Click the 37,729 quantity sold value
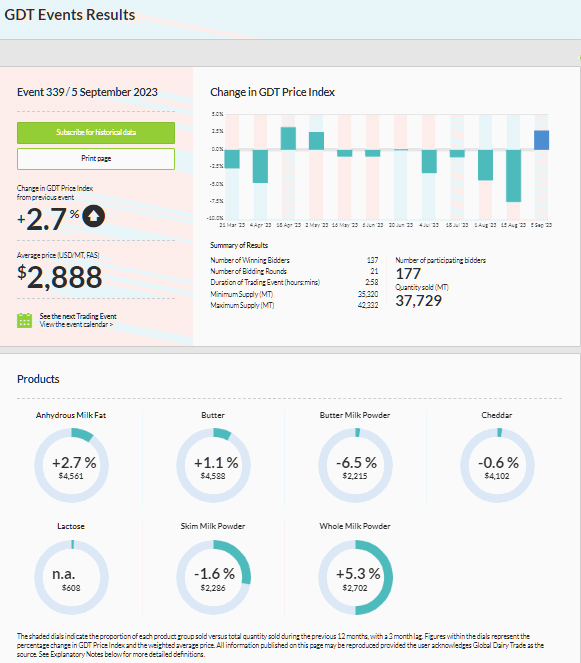Screen dimensions: 581x663 click(x=419, y=301)
